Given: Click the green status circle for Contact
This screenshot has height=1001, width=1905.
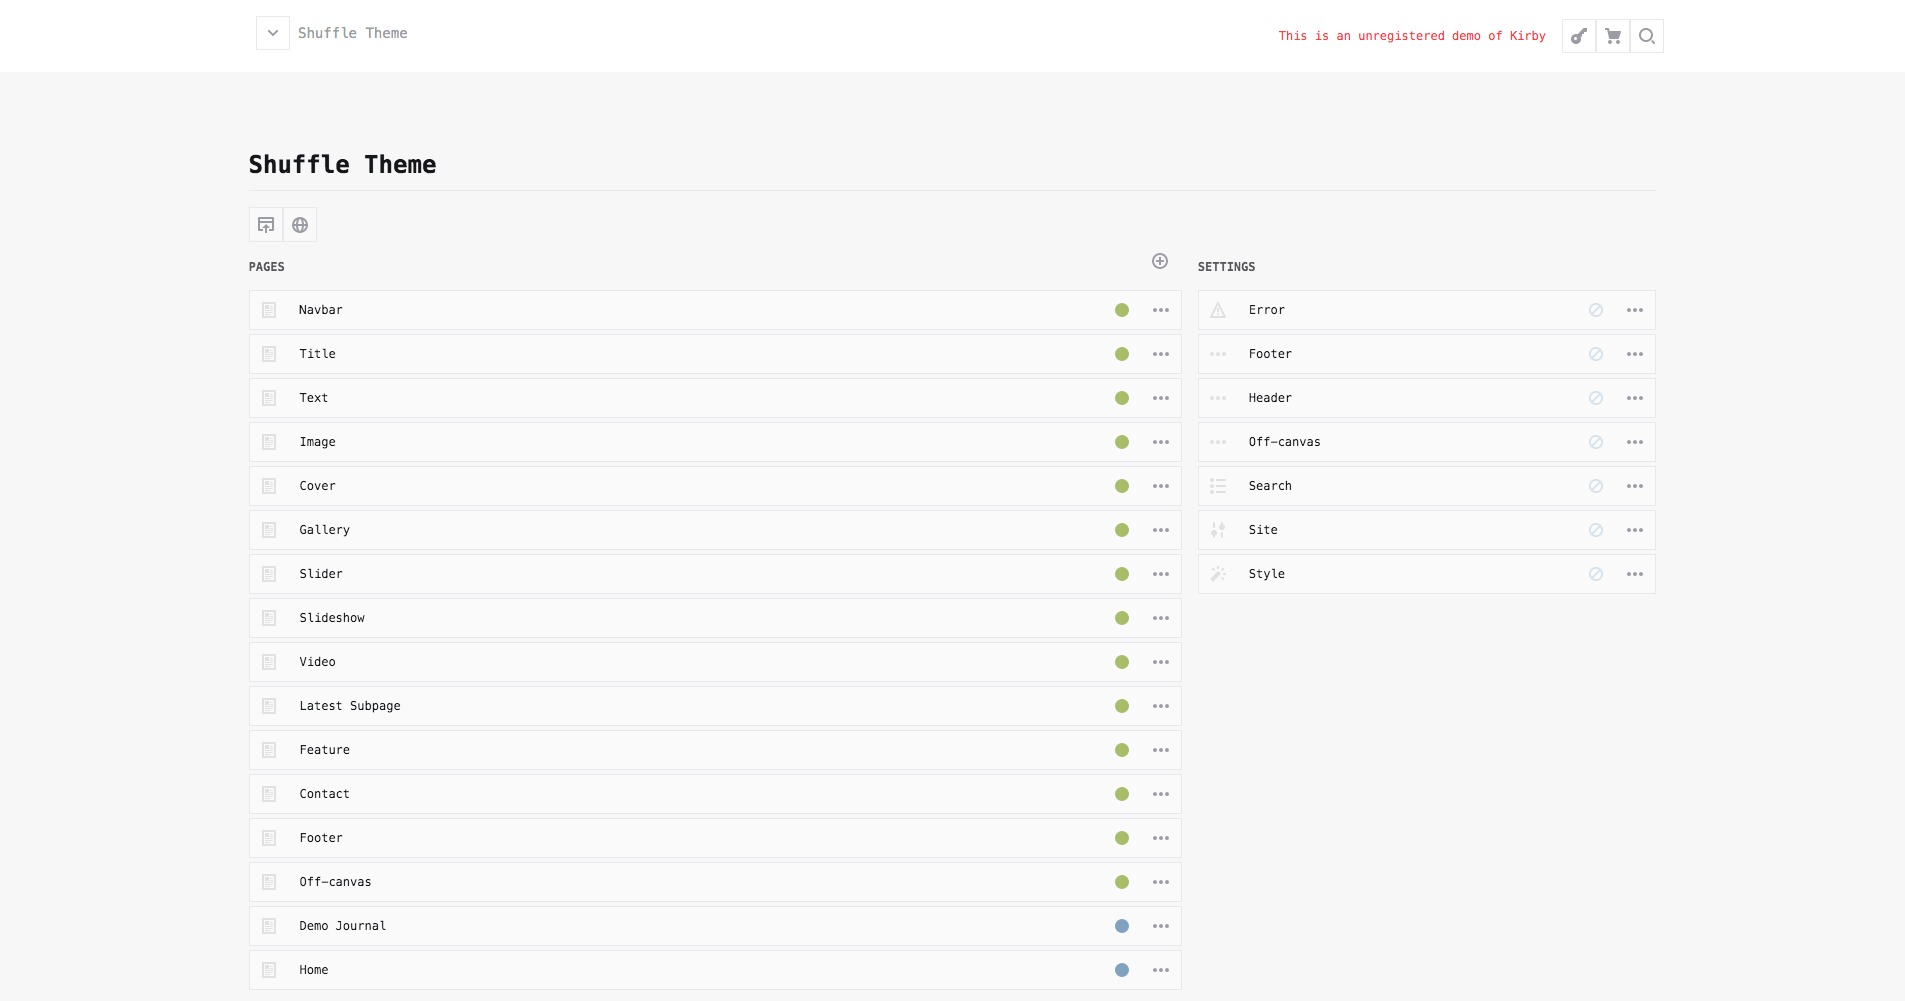Looking at the screenshot, I should [1122, 794].
